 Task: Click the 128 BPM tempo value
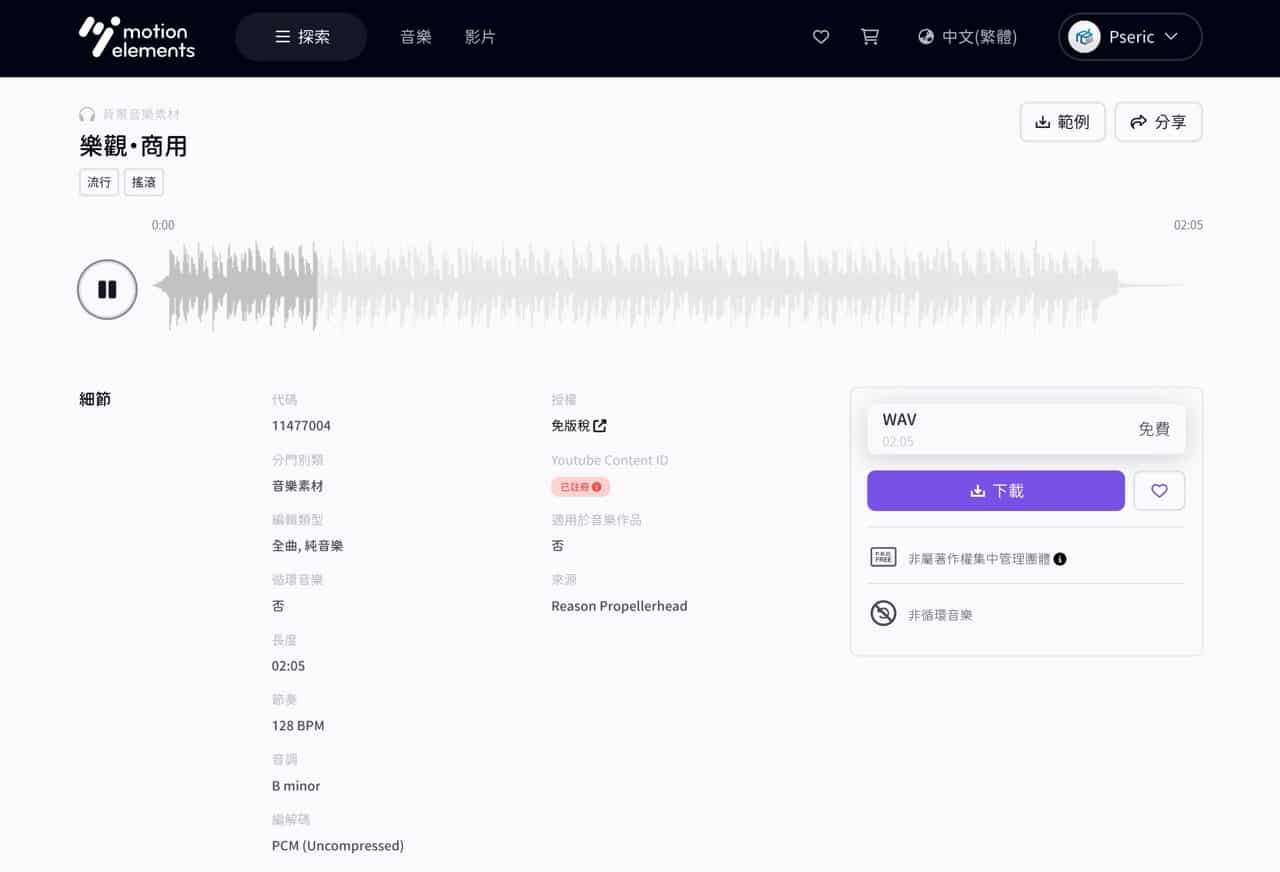pyautogui.click(x=298, y=726)
